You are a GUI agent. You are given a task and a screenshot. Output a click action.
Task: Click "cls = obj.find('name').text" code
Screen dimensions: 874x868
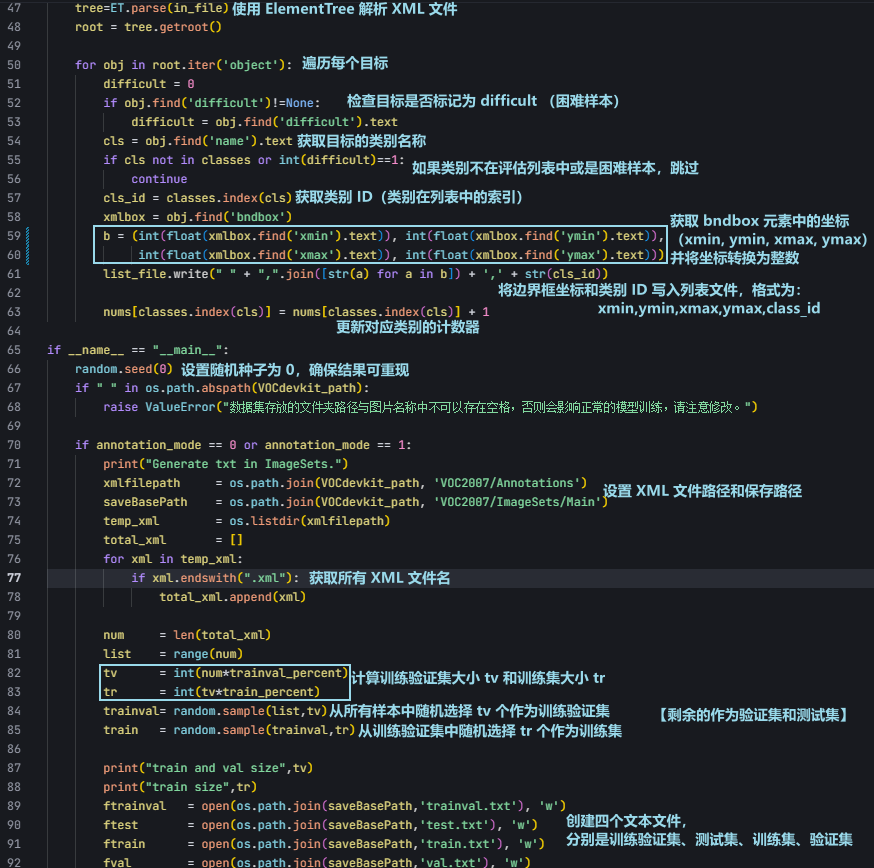pos(197,141)
